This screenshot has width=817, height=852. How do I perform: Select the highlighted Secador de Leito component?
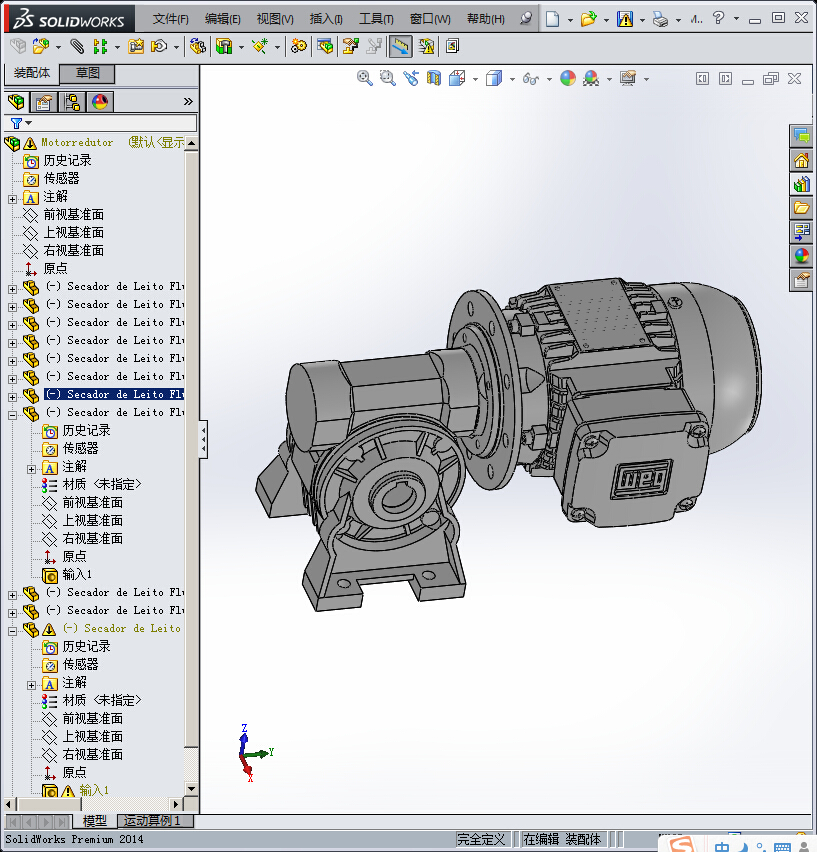(114, 394)
